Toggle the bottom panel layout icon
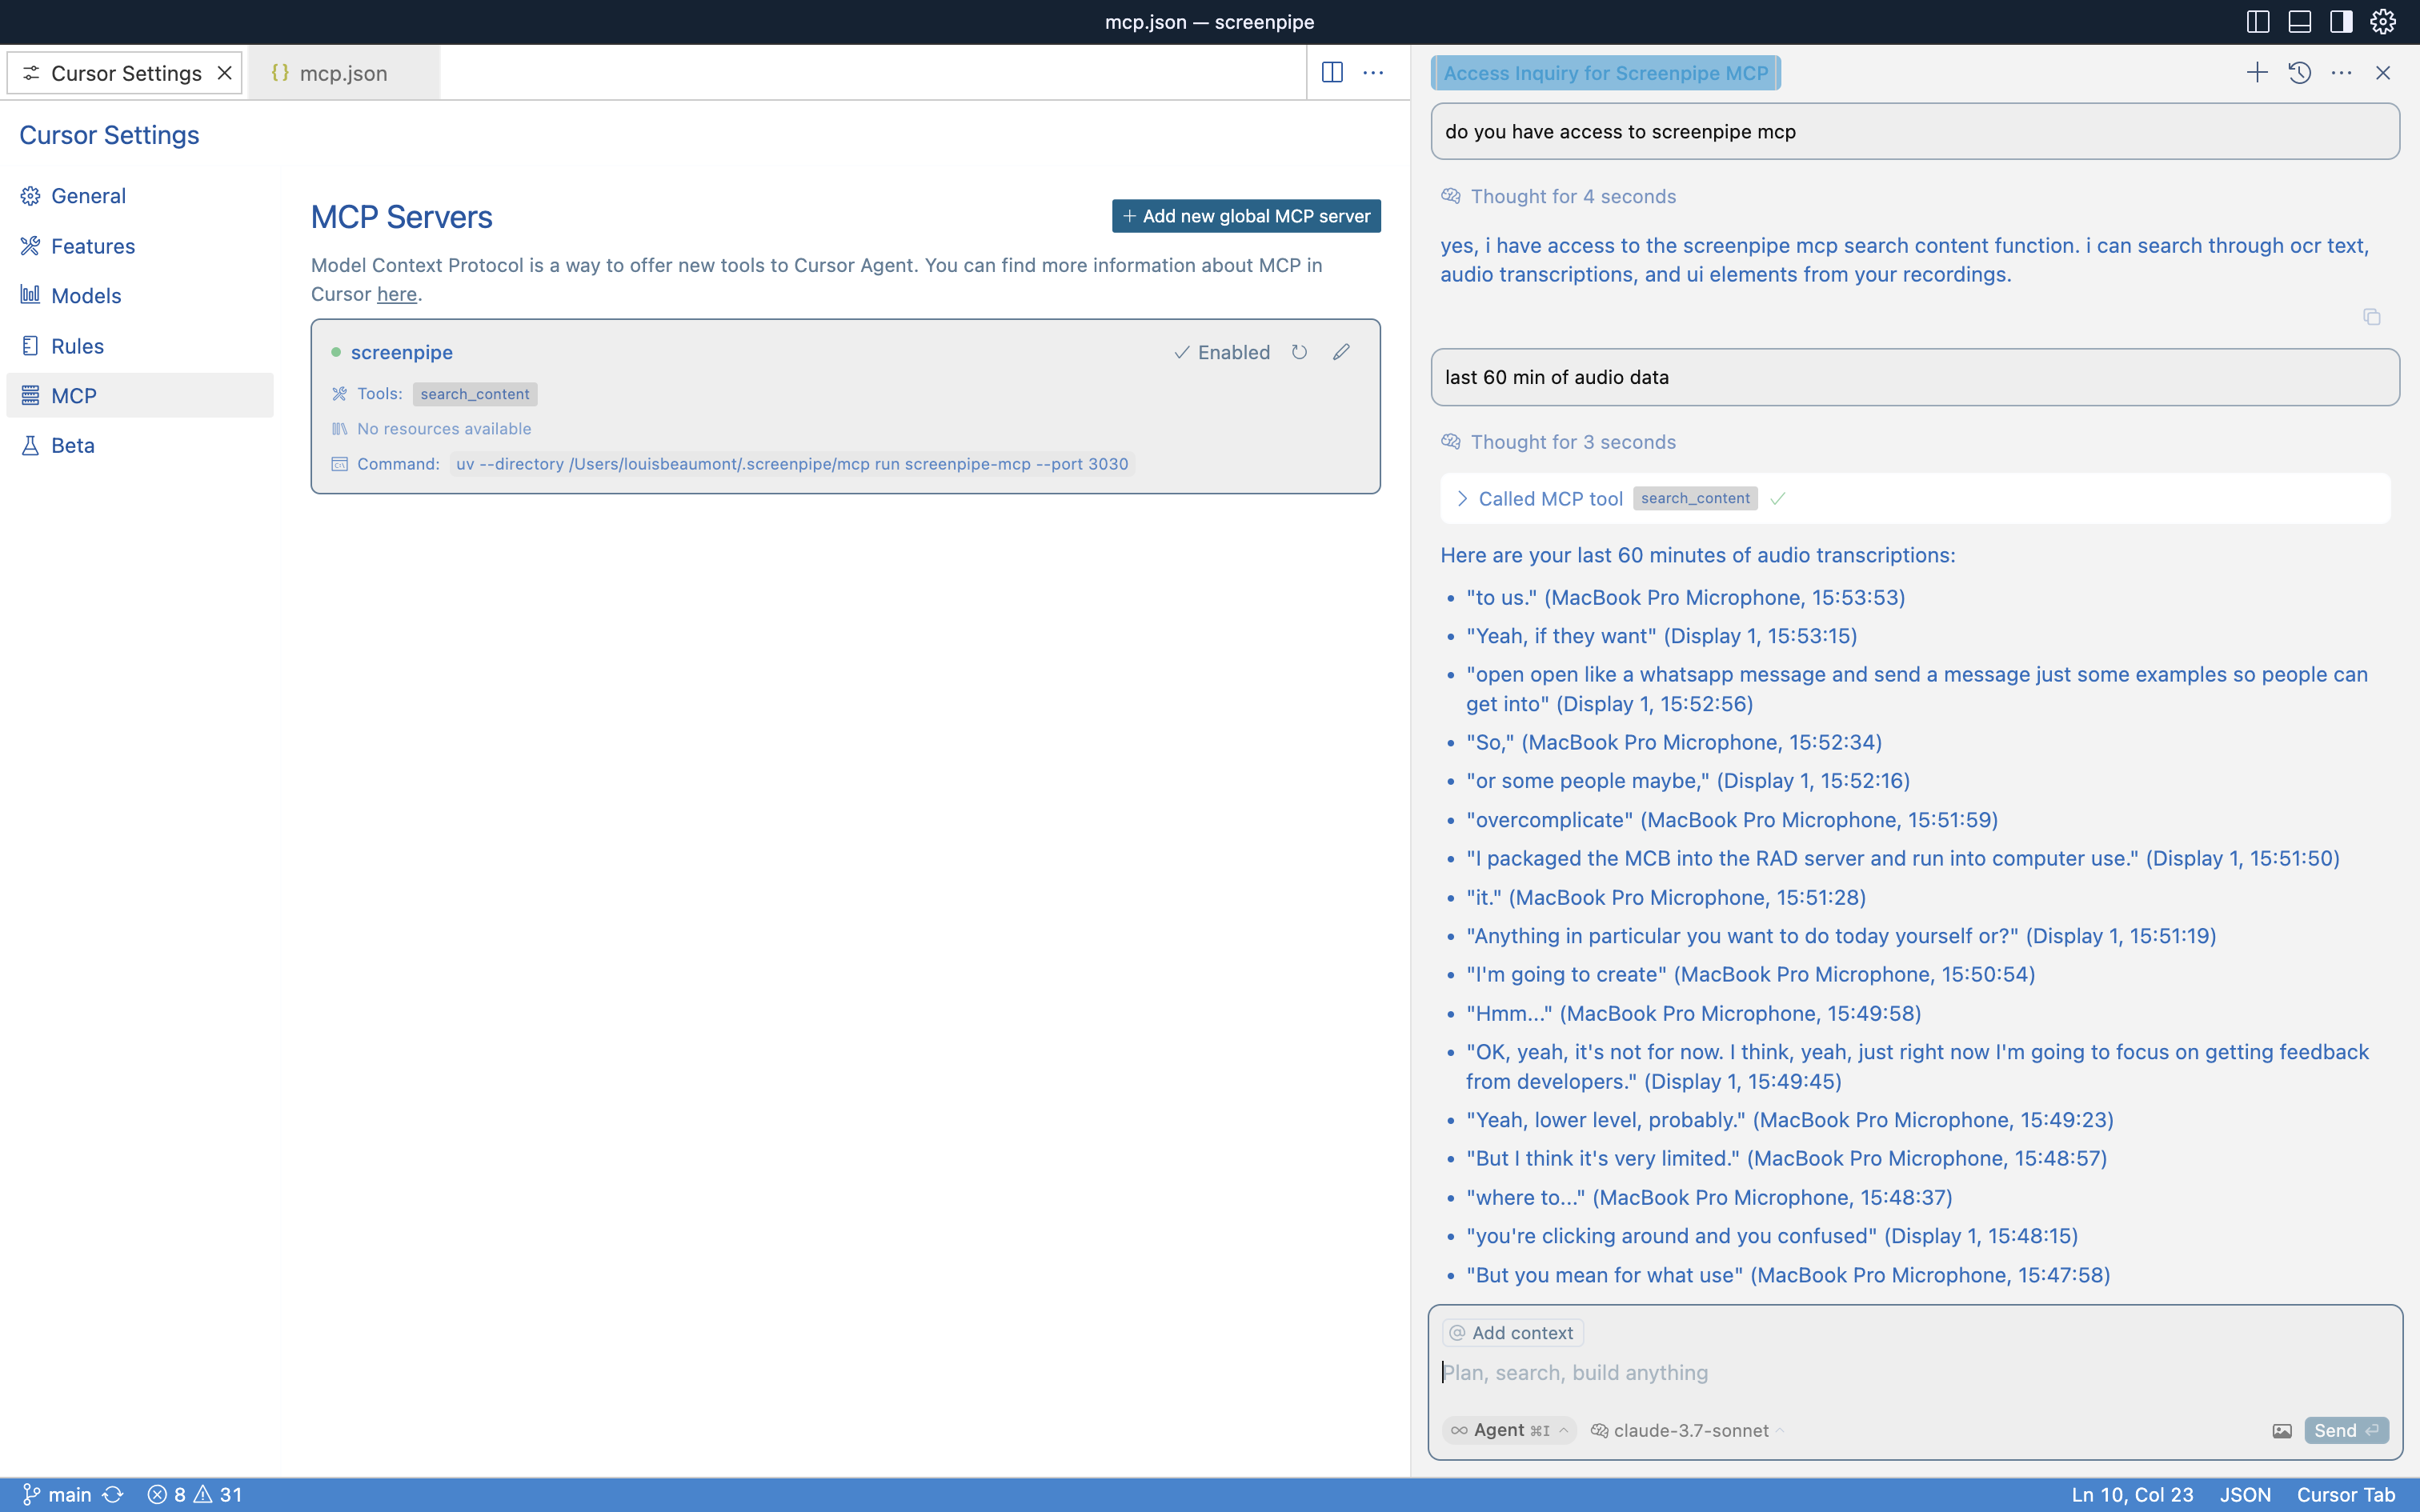The width and height of the screenshot is (2420, 1512). [2300, 22]
